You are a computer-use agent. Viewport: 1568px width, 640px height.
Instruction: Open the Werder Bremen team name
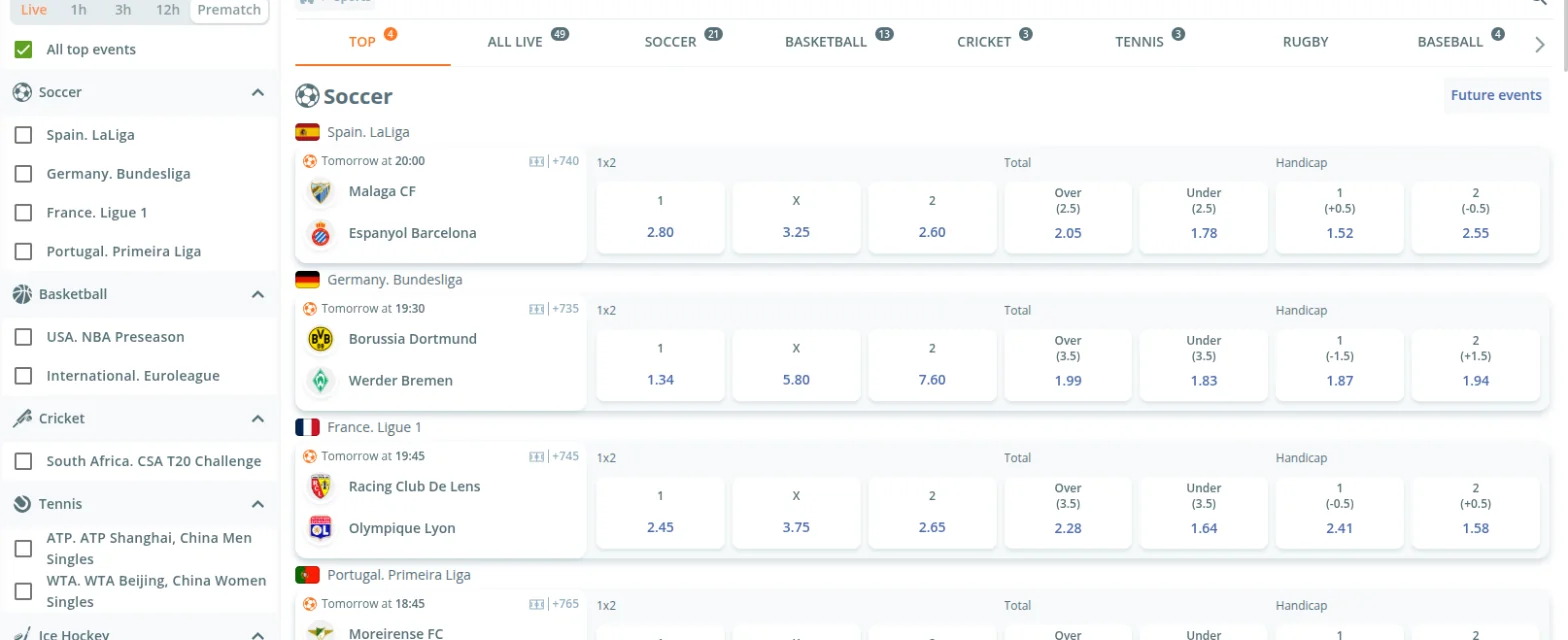(401, 380)
